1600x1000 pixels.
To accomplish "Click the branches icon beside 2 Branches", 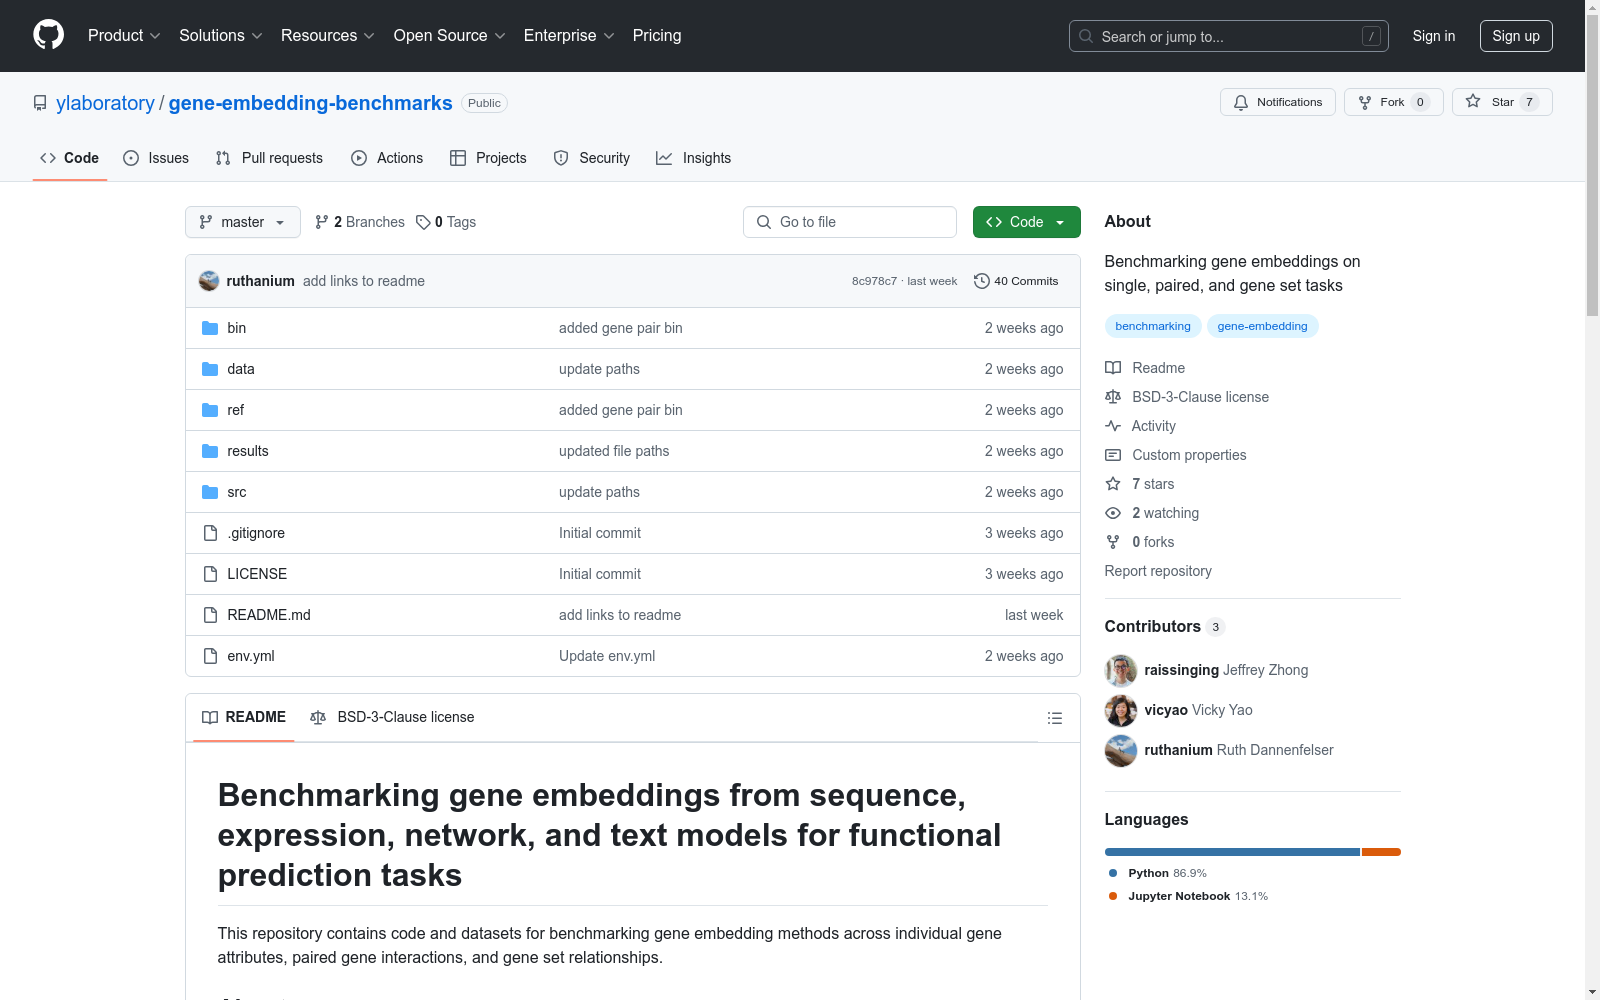I will (322, 222).
